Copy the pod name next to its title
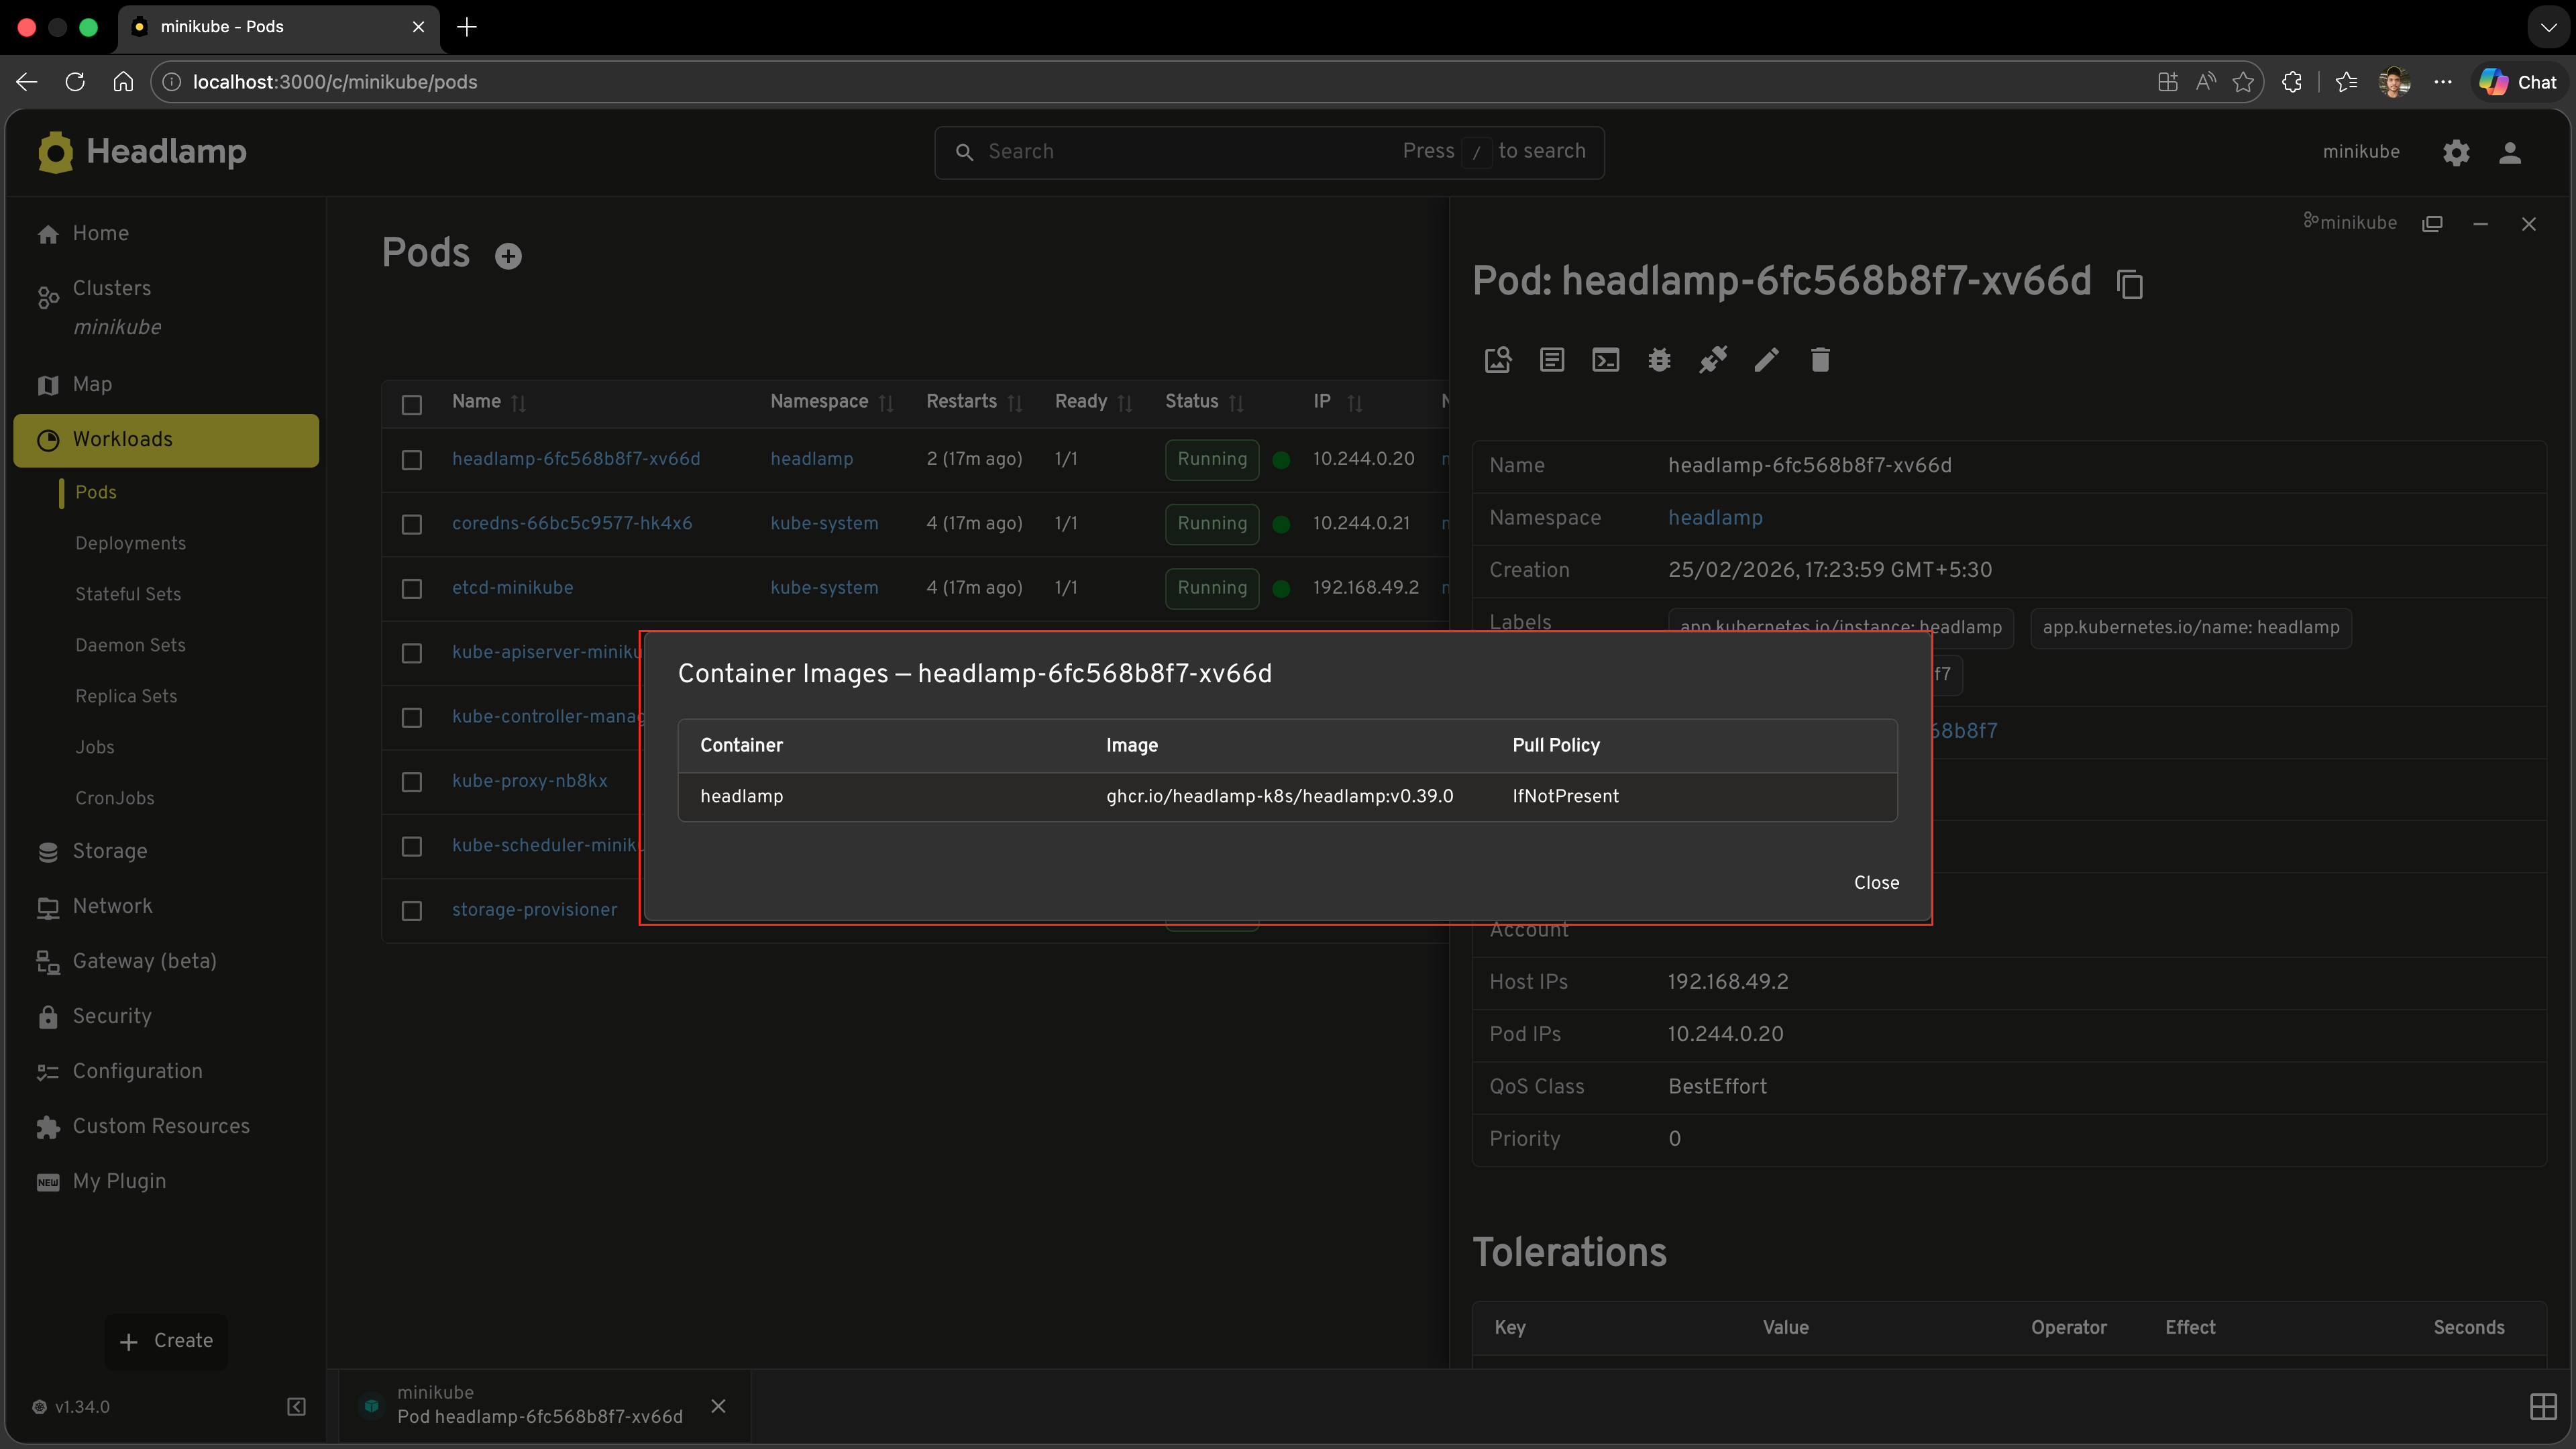This screenshot has width=2576, height=1449. 2129,284
